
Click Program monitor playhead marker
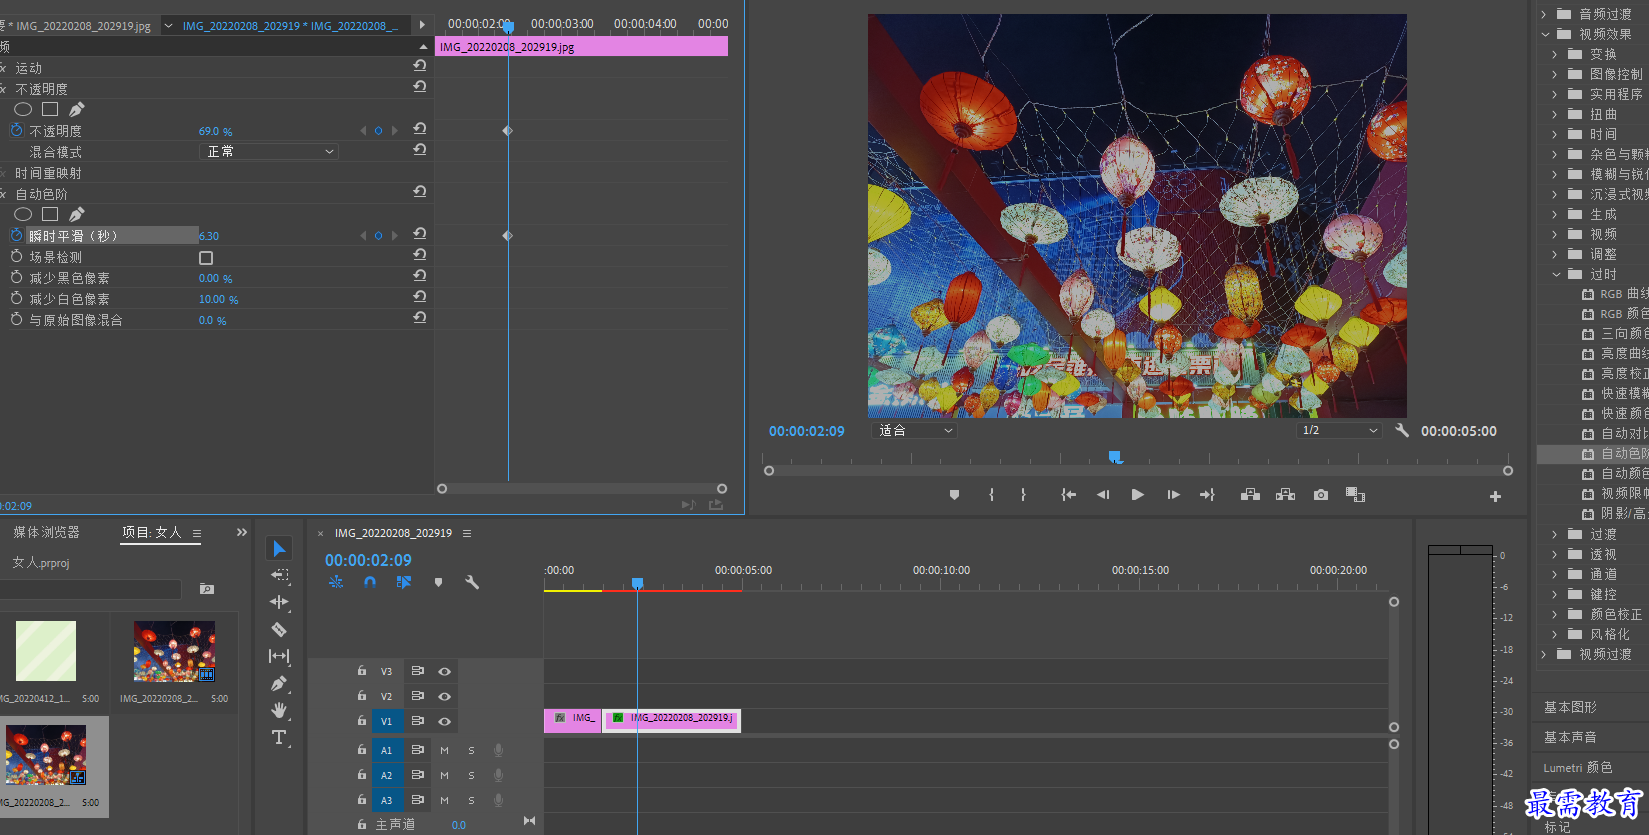click(x=1115, y=457)
